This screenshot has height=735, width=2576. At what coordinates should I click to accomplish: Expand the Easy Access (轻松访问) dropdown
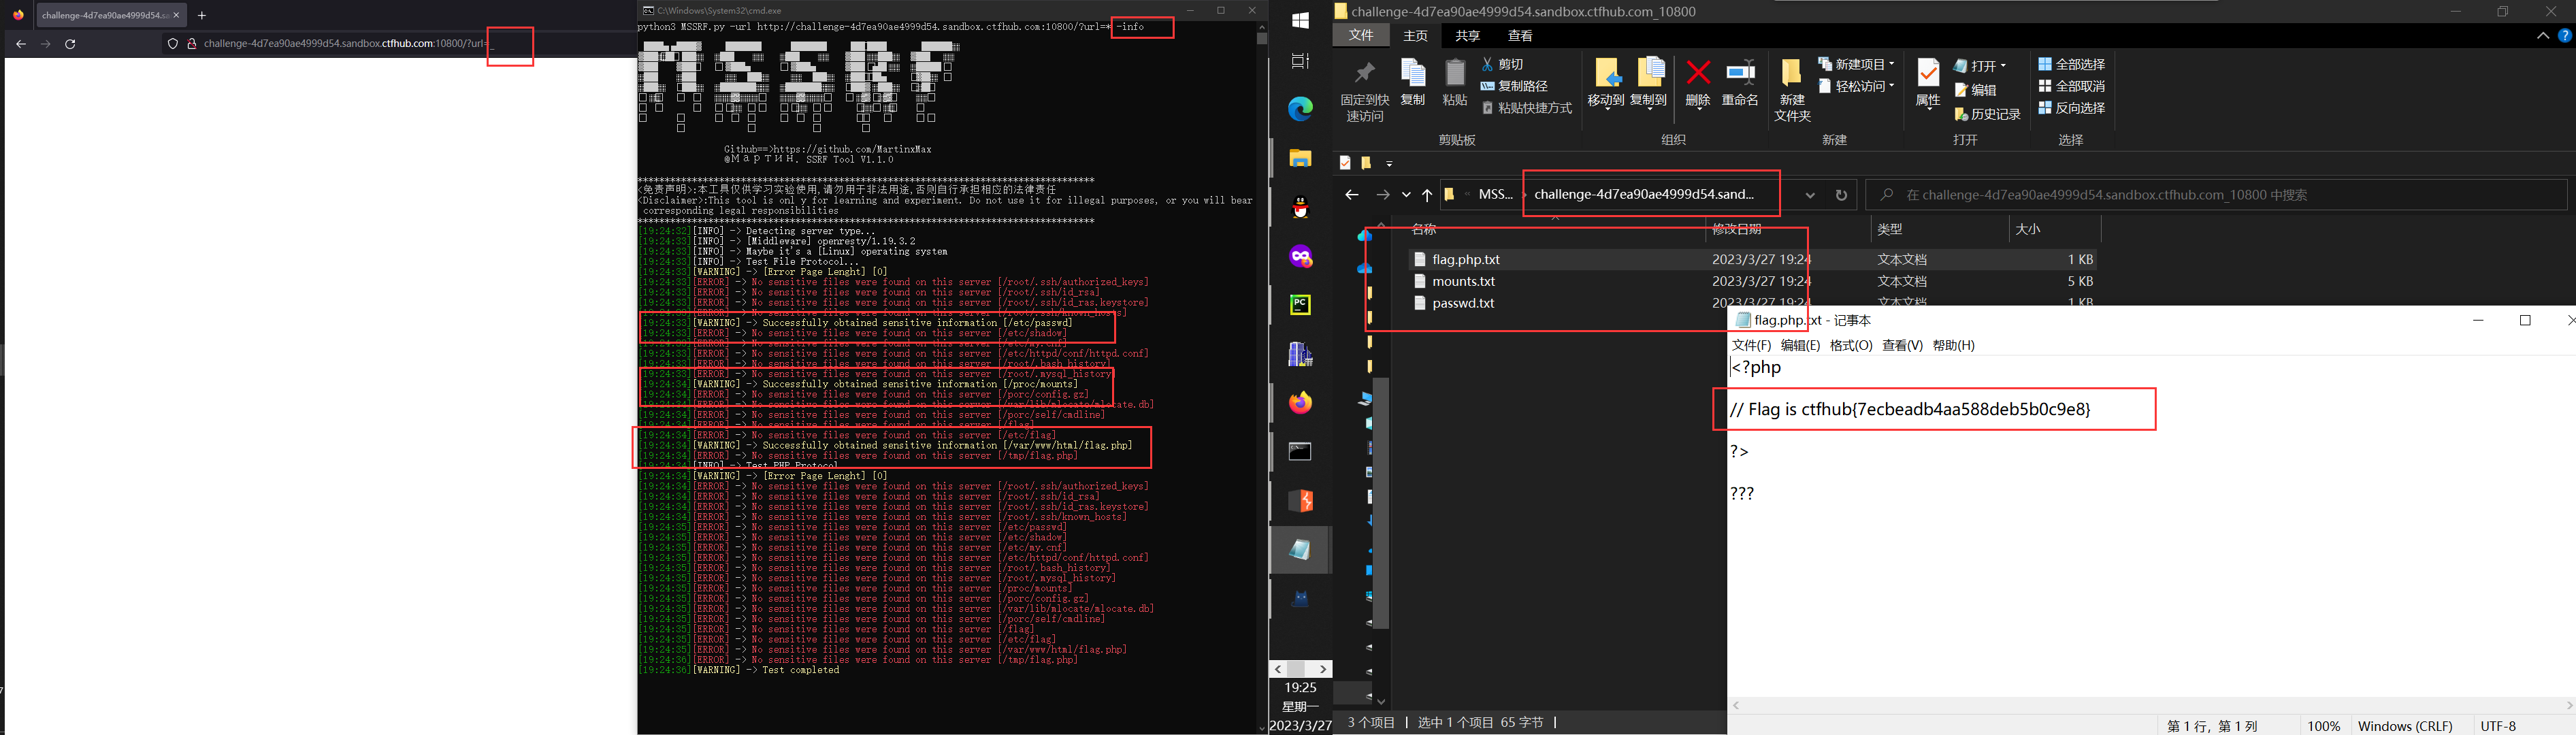pyautogui.click(x=1891, y=86)
